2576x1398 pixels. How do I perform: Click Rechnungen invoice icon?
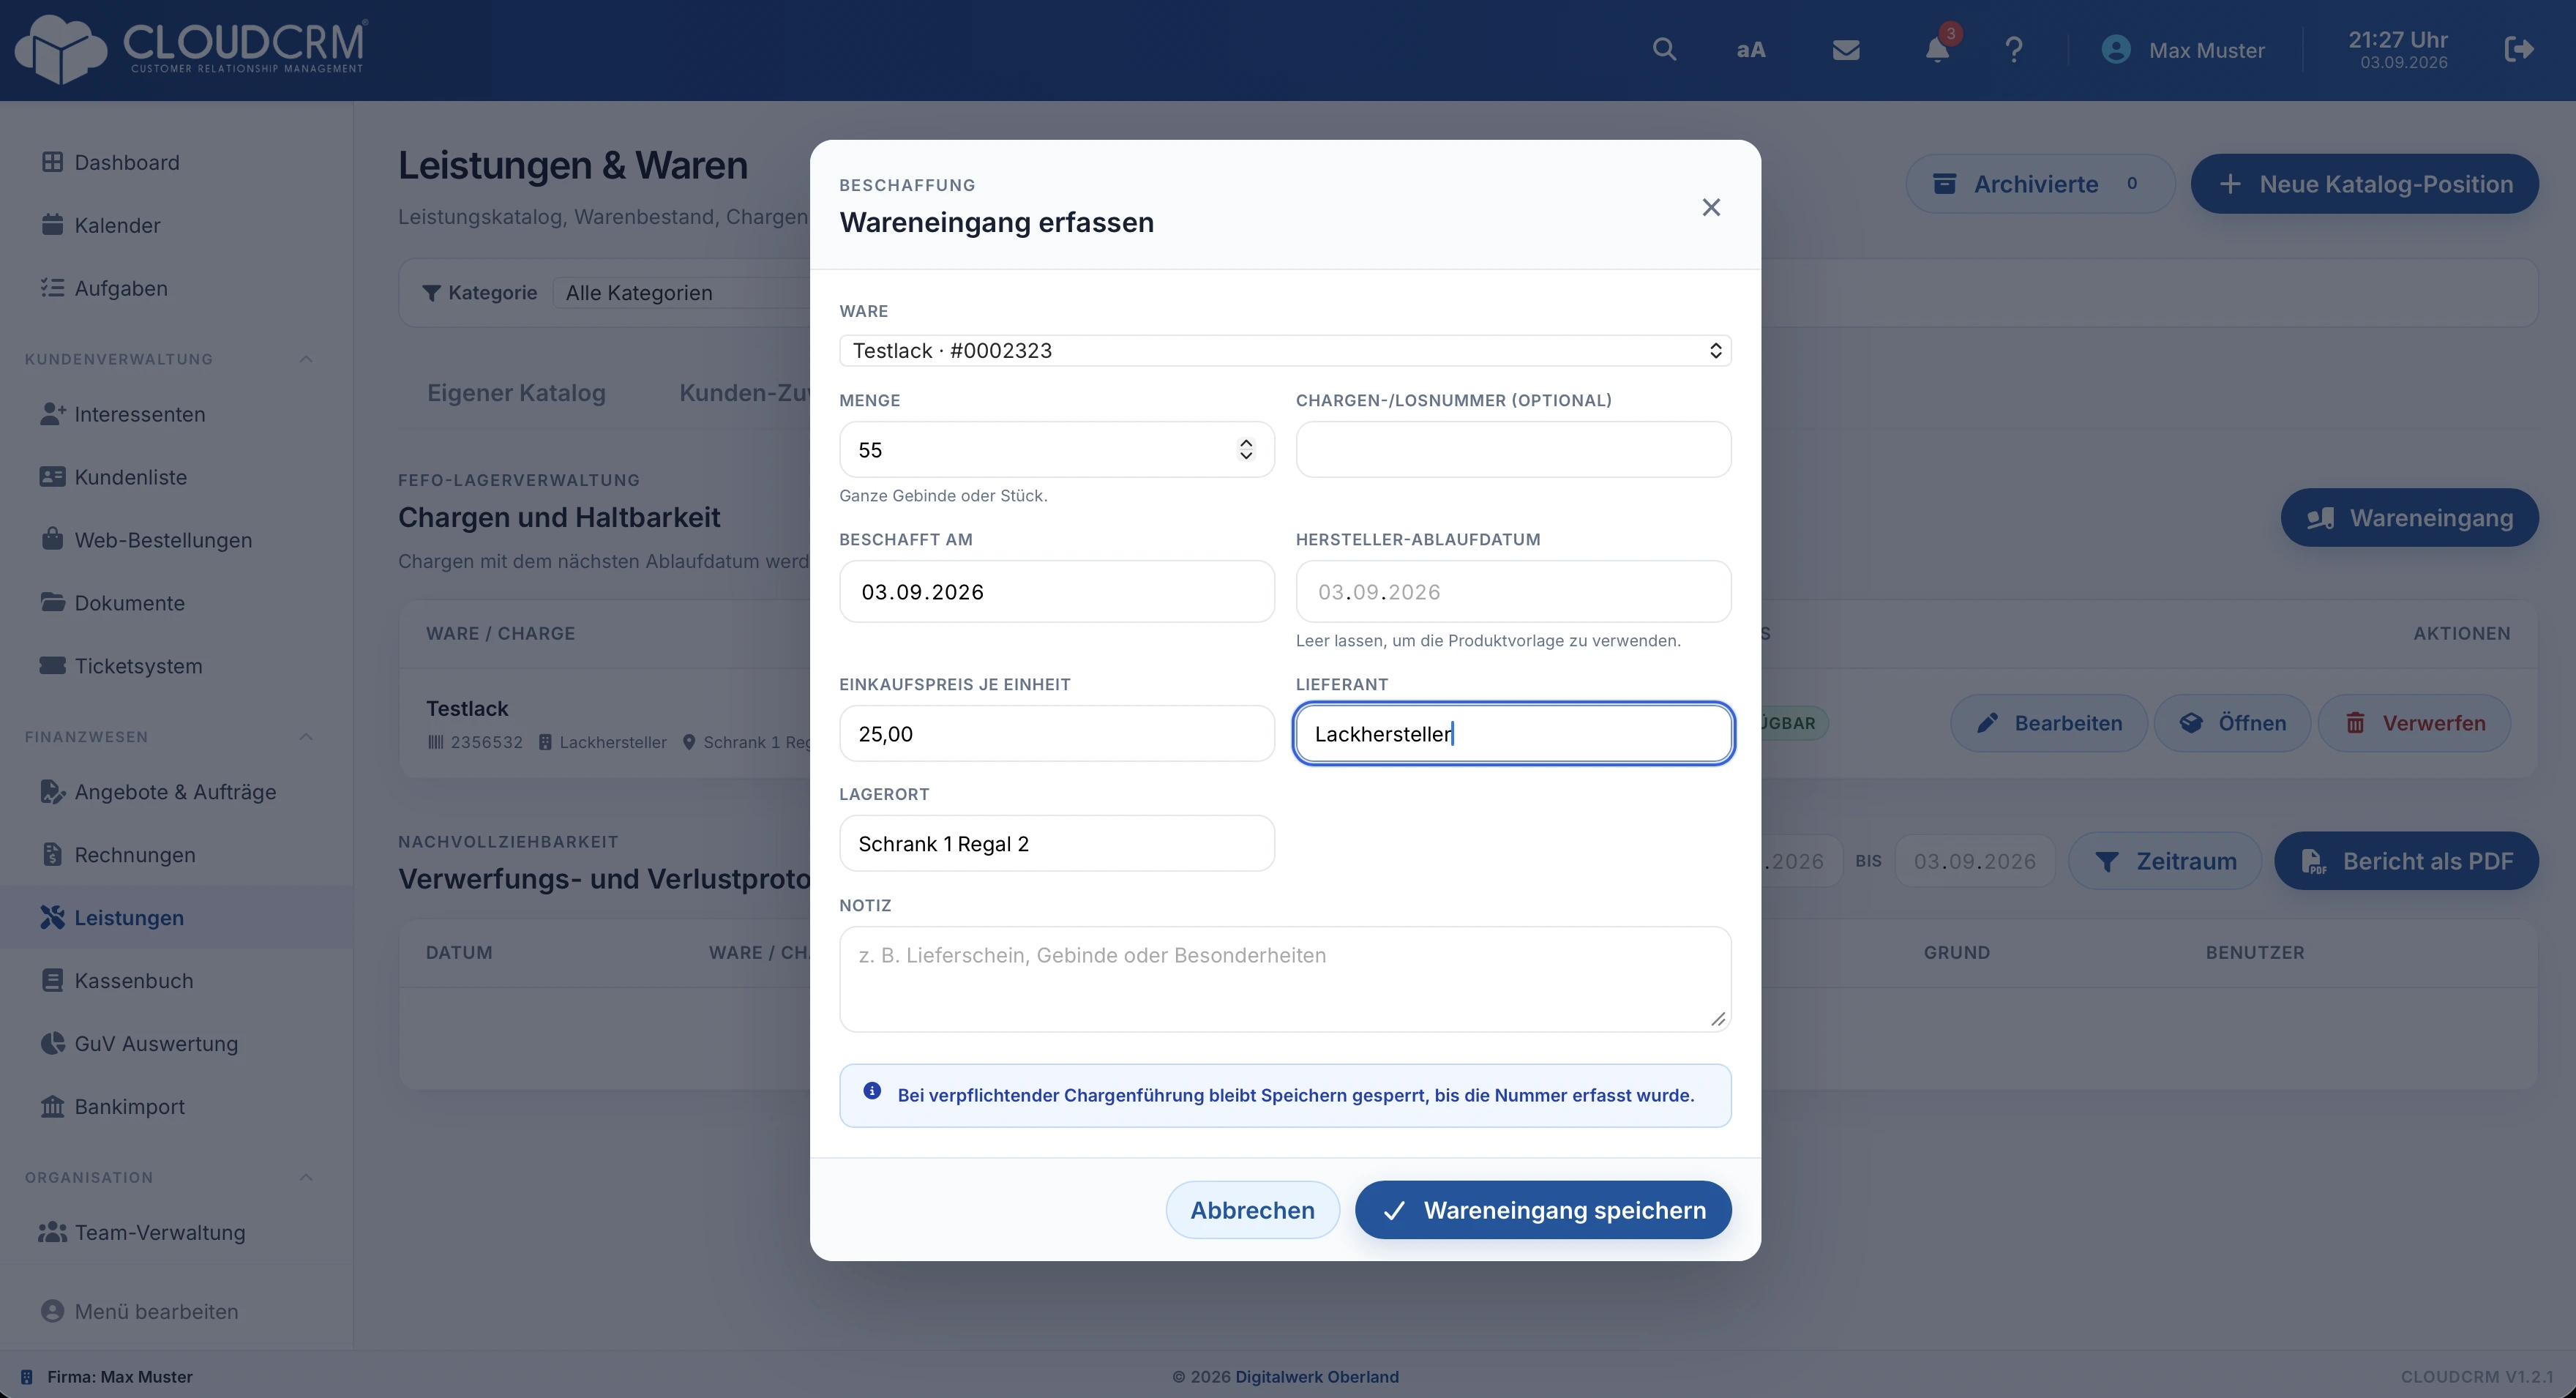pyautogui.click(x=52, y=854)
